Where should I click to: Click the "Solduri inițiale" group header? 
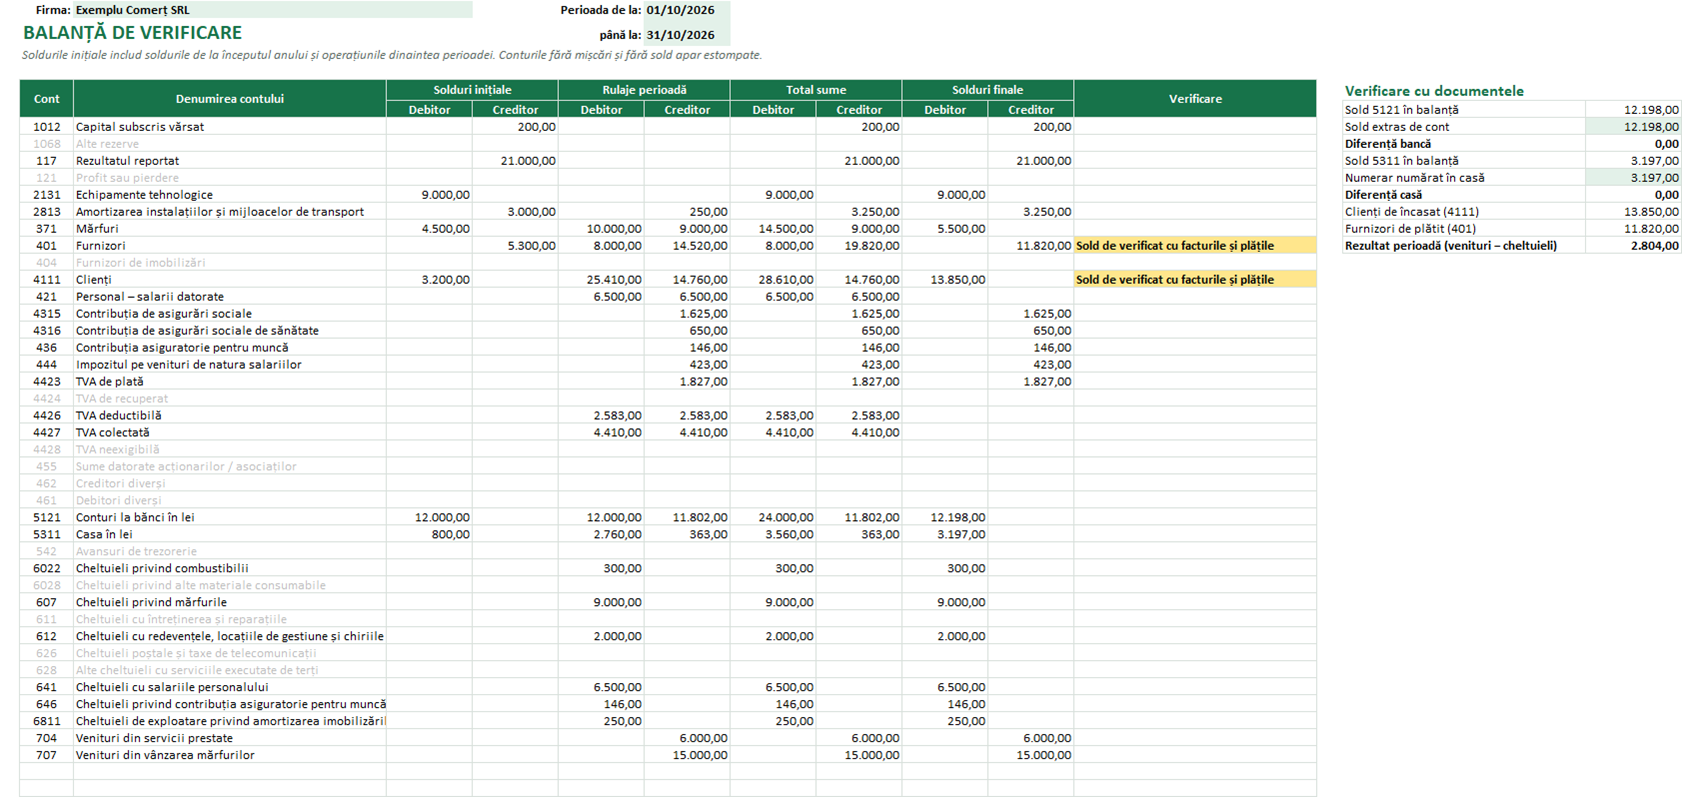472,90
